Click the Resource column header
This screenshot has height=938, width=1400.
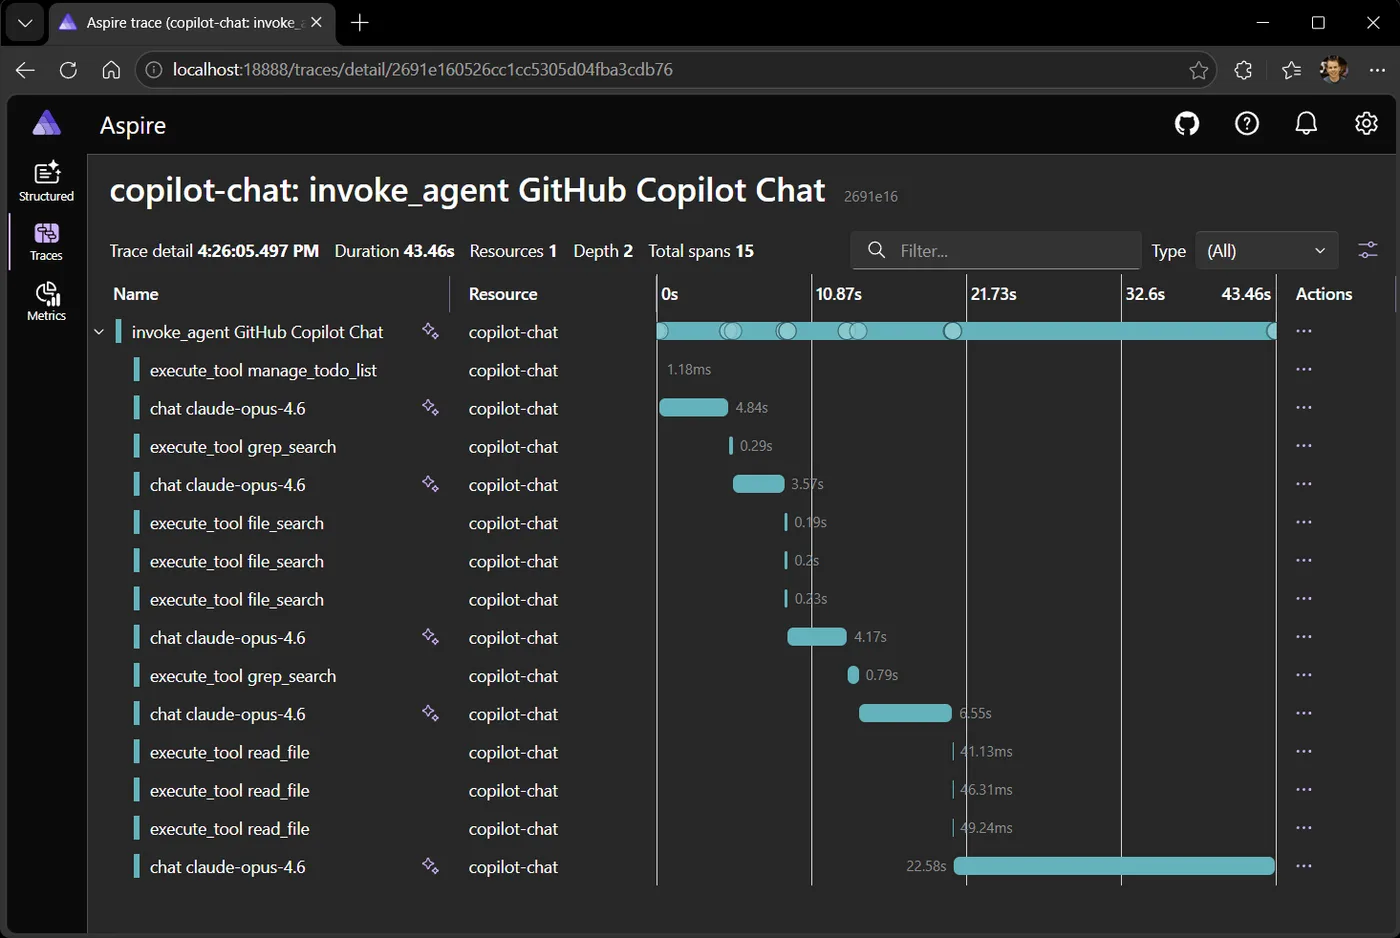(x=503, y=294)
